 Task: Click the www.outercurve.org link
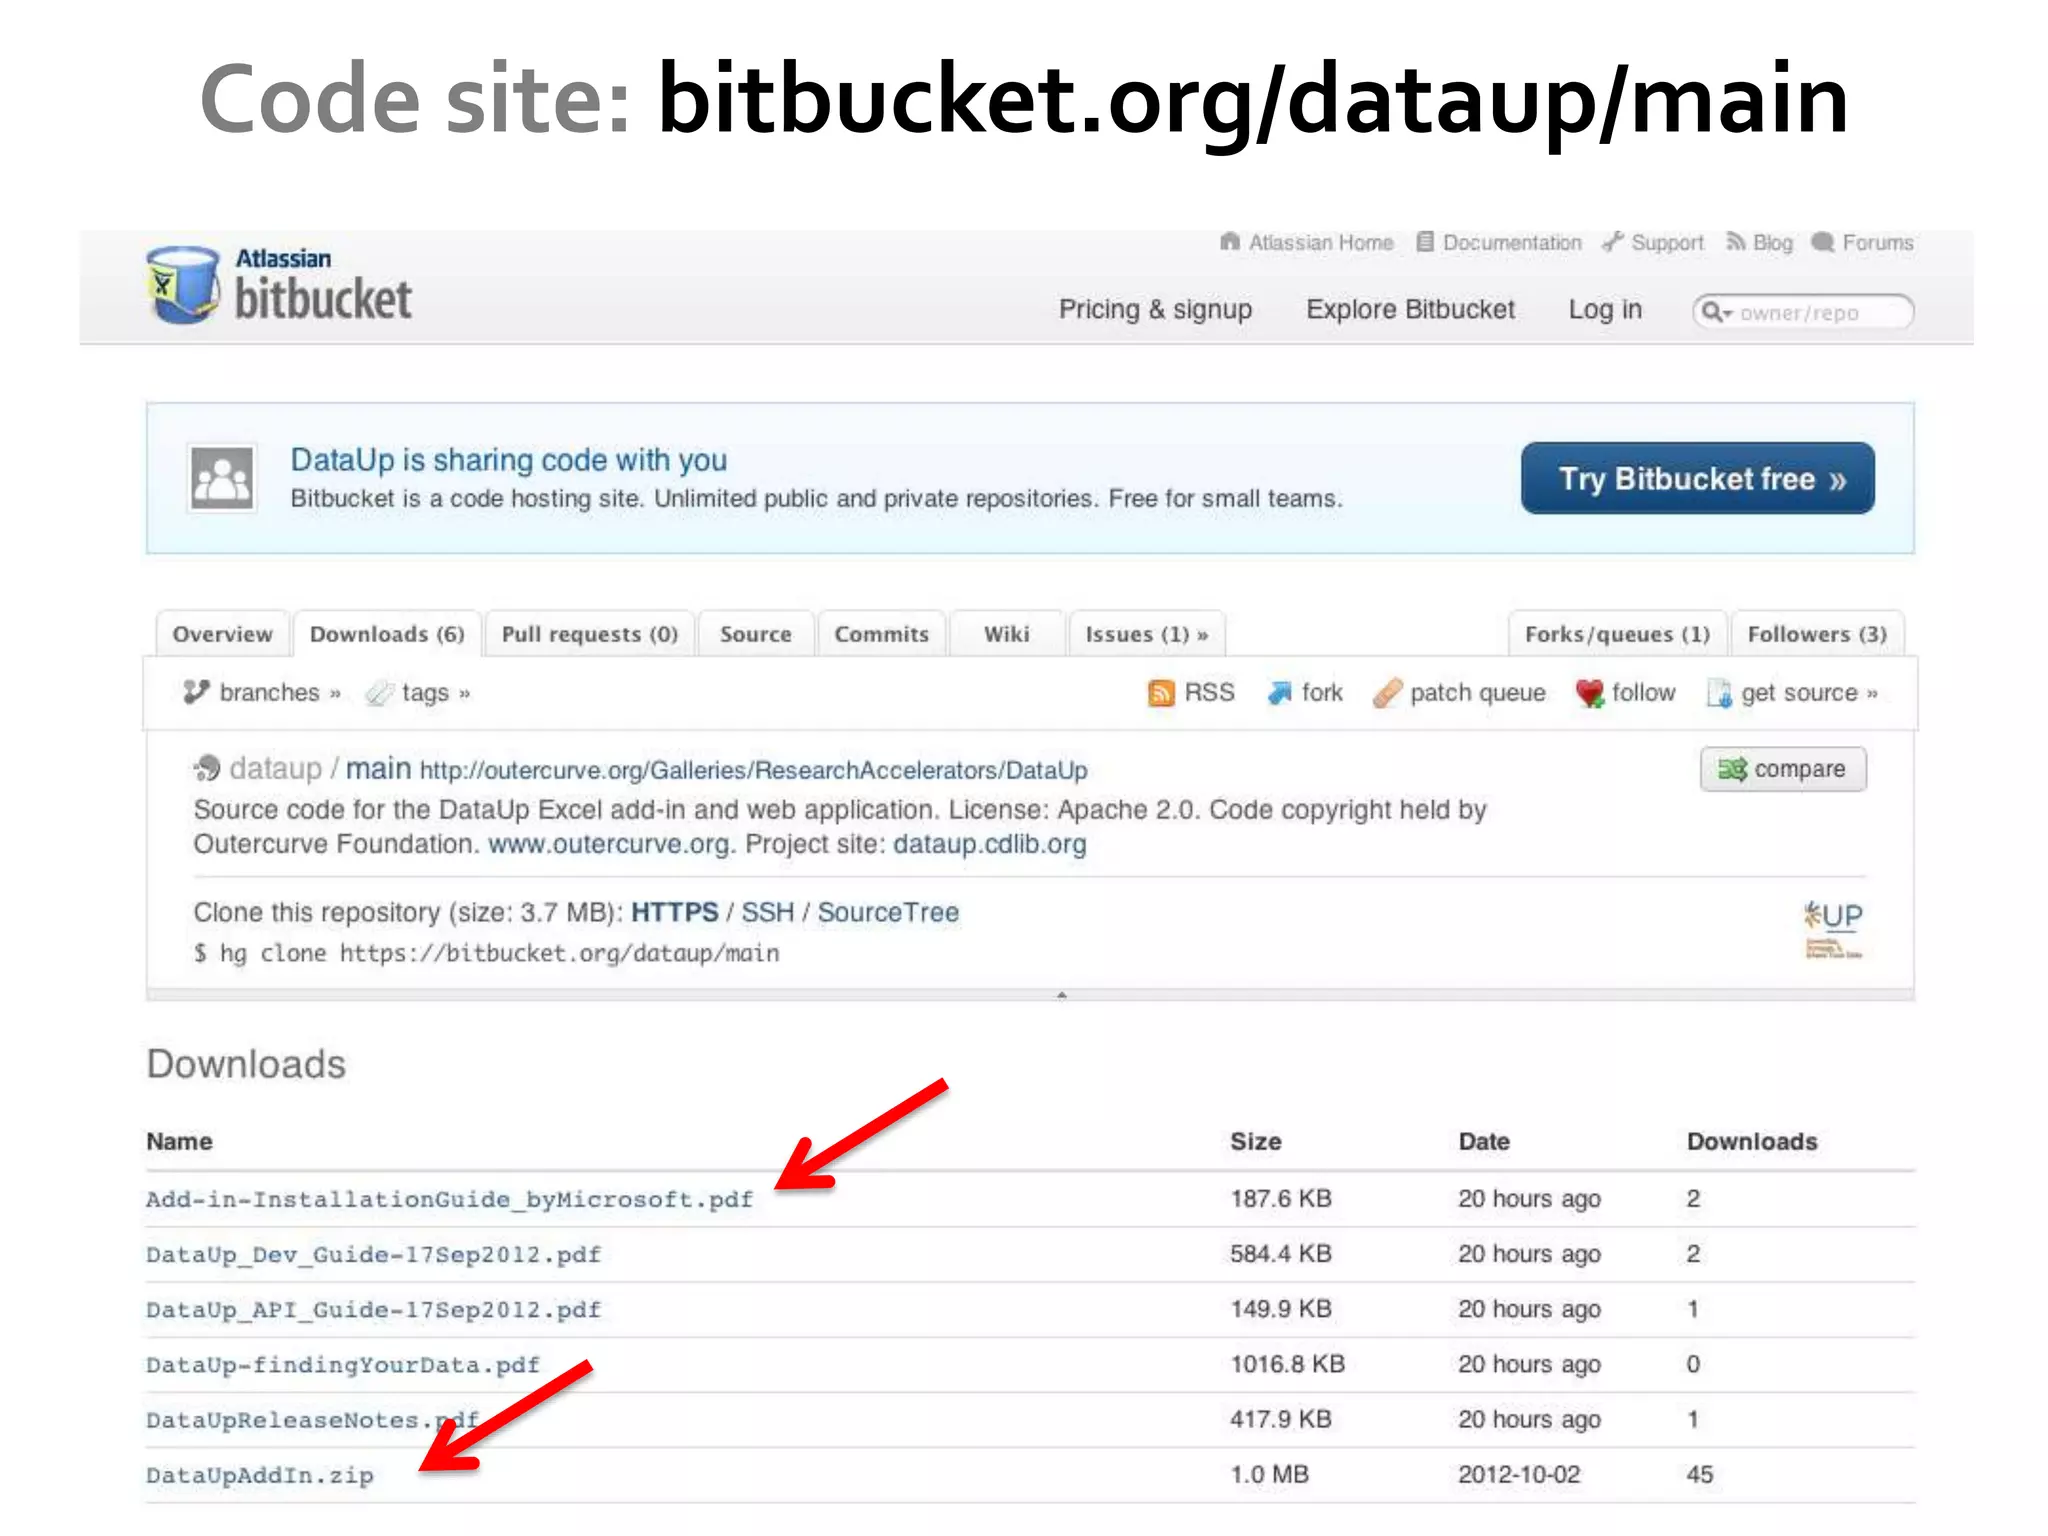609,844
